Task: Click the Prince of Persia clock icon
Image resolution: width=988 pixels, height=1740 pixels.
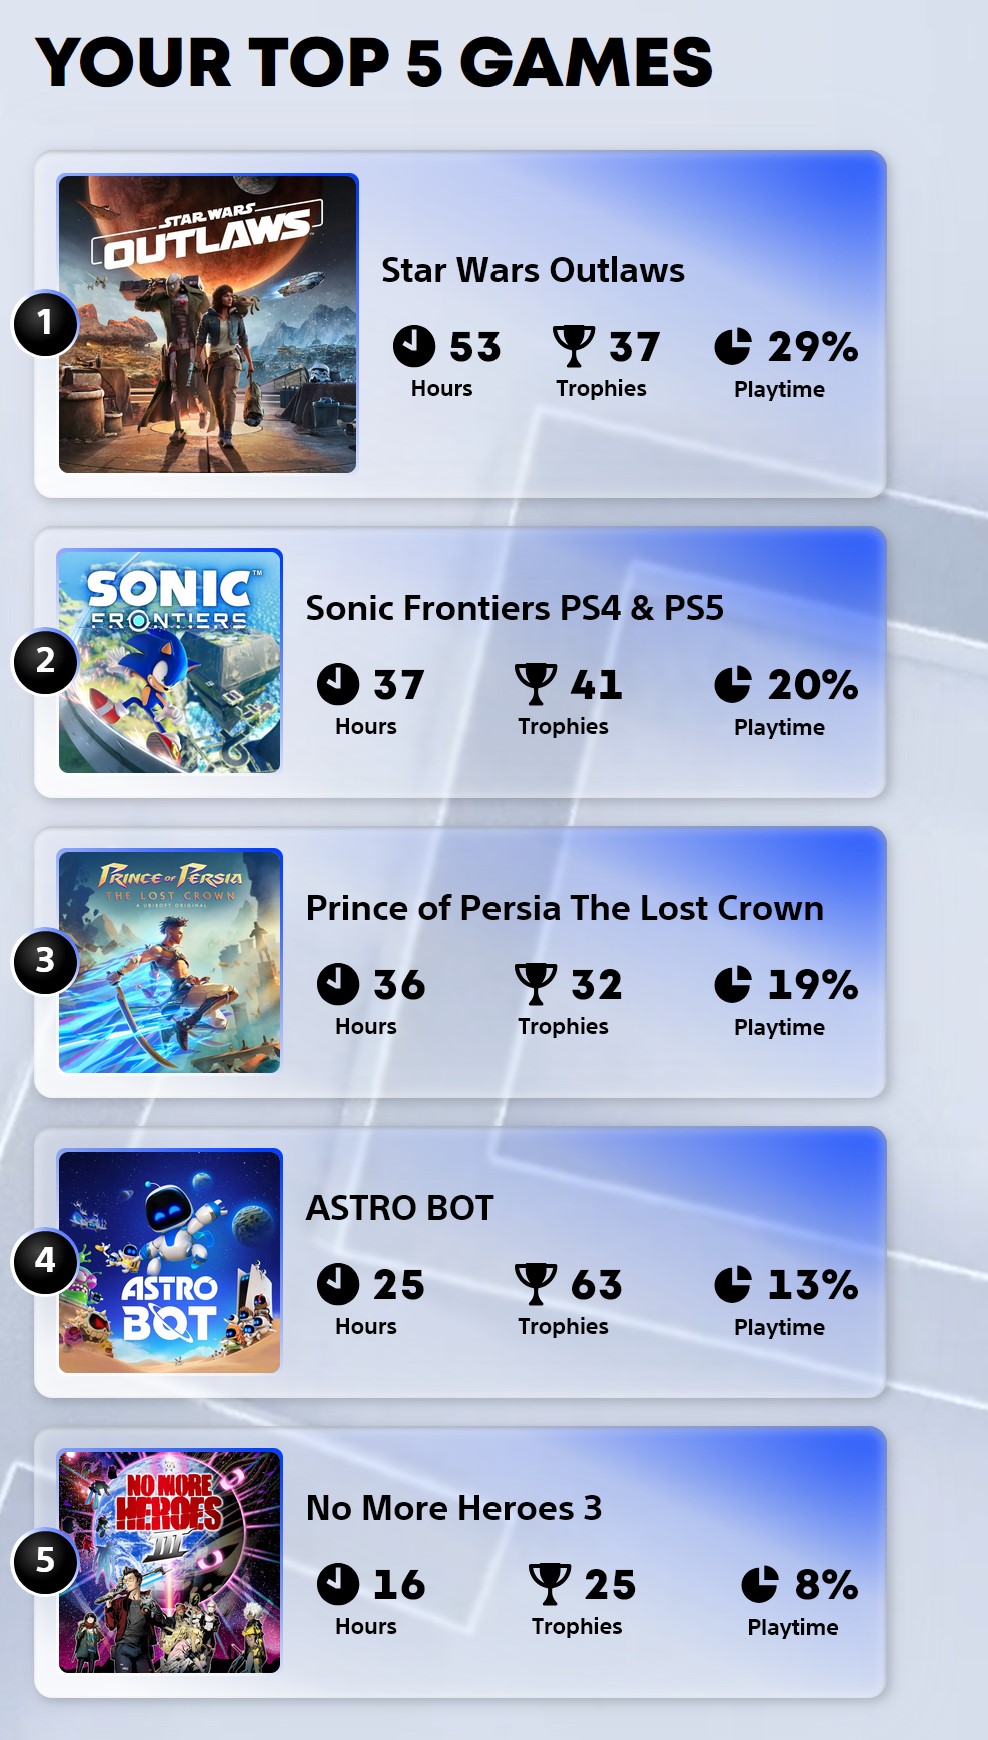Action: pos(338,984)
